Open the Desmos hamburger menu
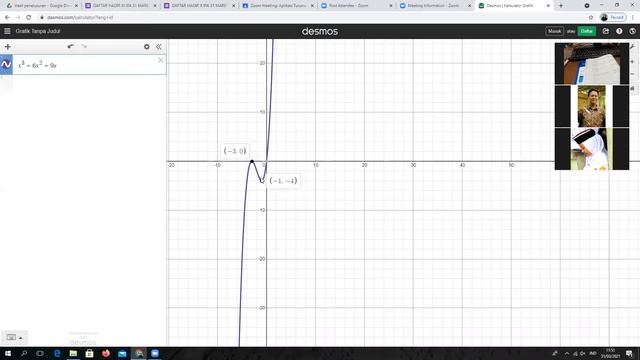 tap(7, 31)
